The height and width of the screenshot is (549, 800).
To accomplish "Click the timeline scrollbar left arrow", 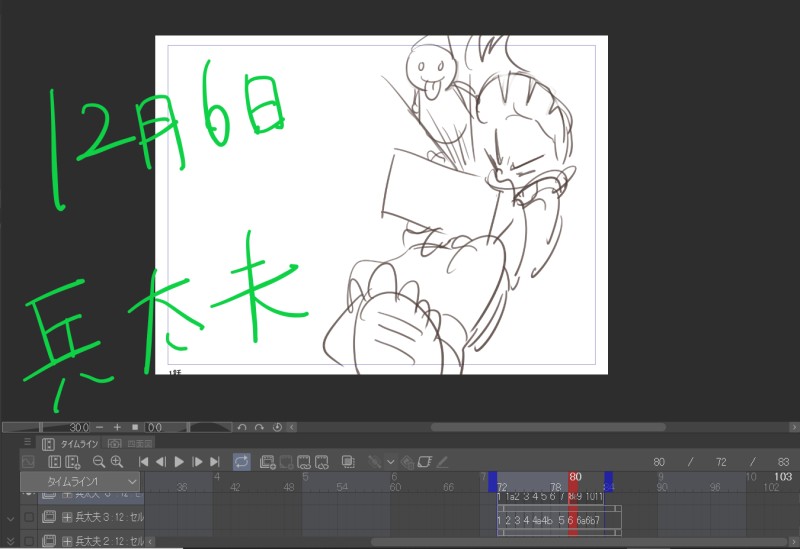I will pyautogui.click(x=150, y=542).
